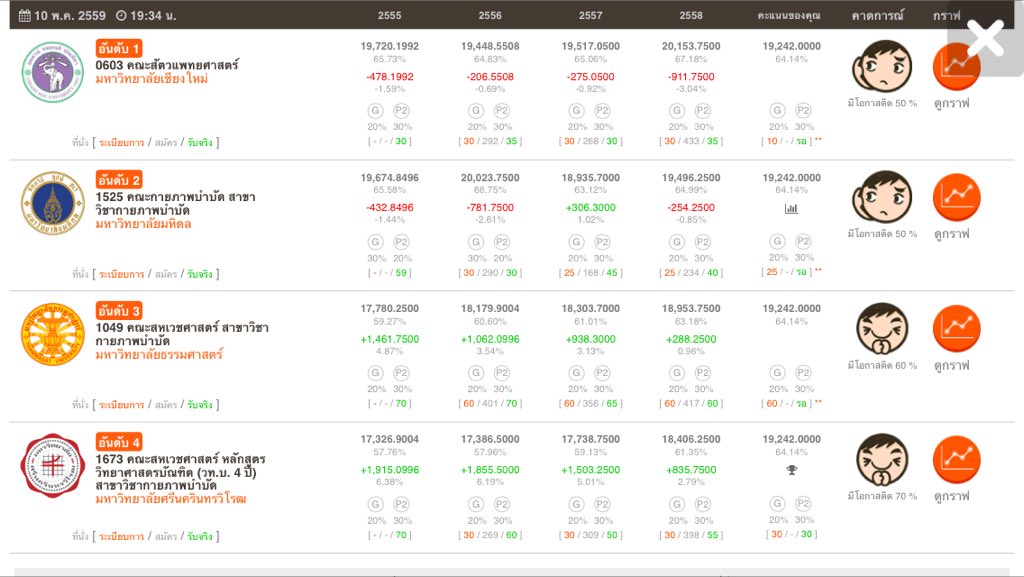Click G icon under 2556 in rank 2
Screen dimensions: 1024x577
tap(476, 242)
